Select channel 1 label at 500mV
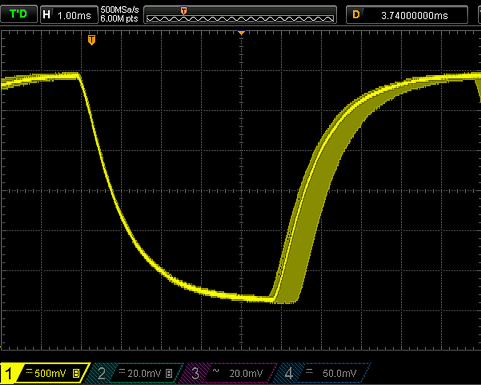Image resolution: width=481 pixels, height=385 pixels. [x=45, y=373]
